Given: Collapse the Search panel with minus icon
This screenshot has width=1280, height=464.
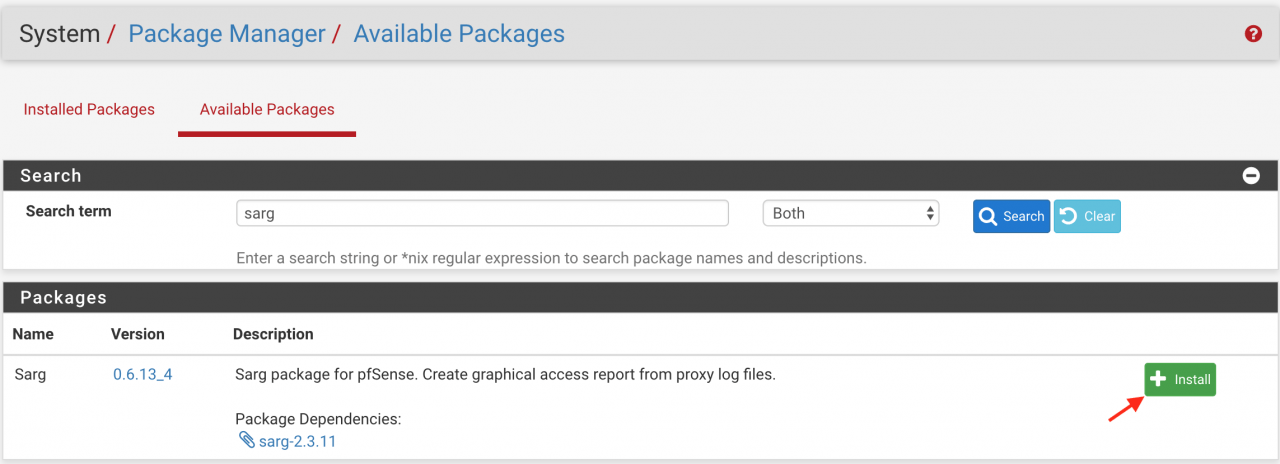Looking at the screenshot, I should 1251,176.
